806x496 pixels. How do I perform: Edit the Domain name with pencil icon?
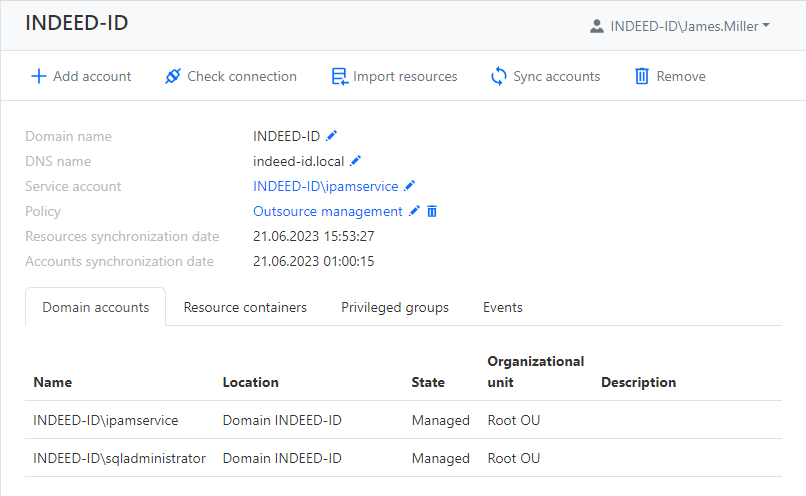pyautogui.click(x=332, y=136)
